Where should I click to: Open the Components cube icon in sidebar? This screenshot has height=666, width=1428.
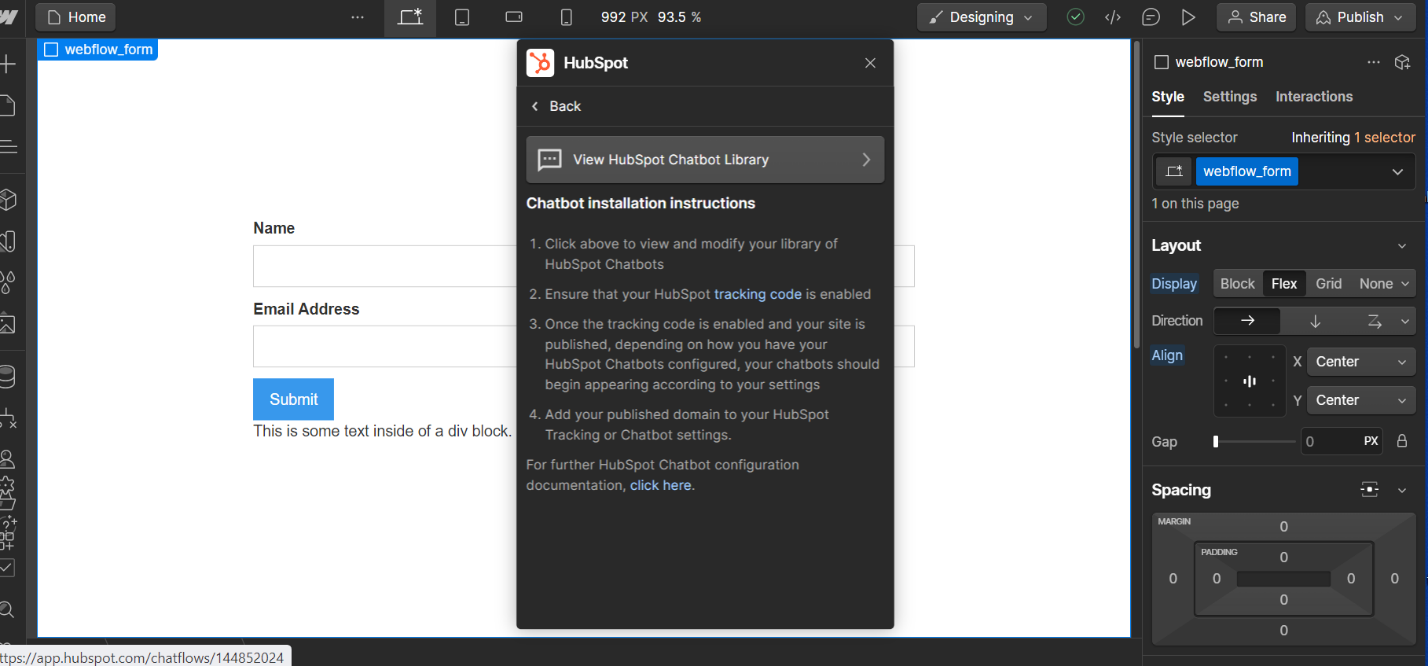coord(7,200)
